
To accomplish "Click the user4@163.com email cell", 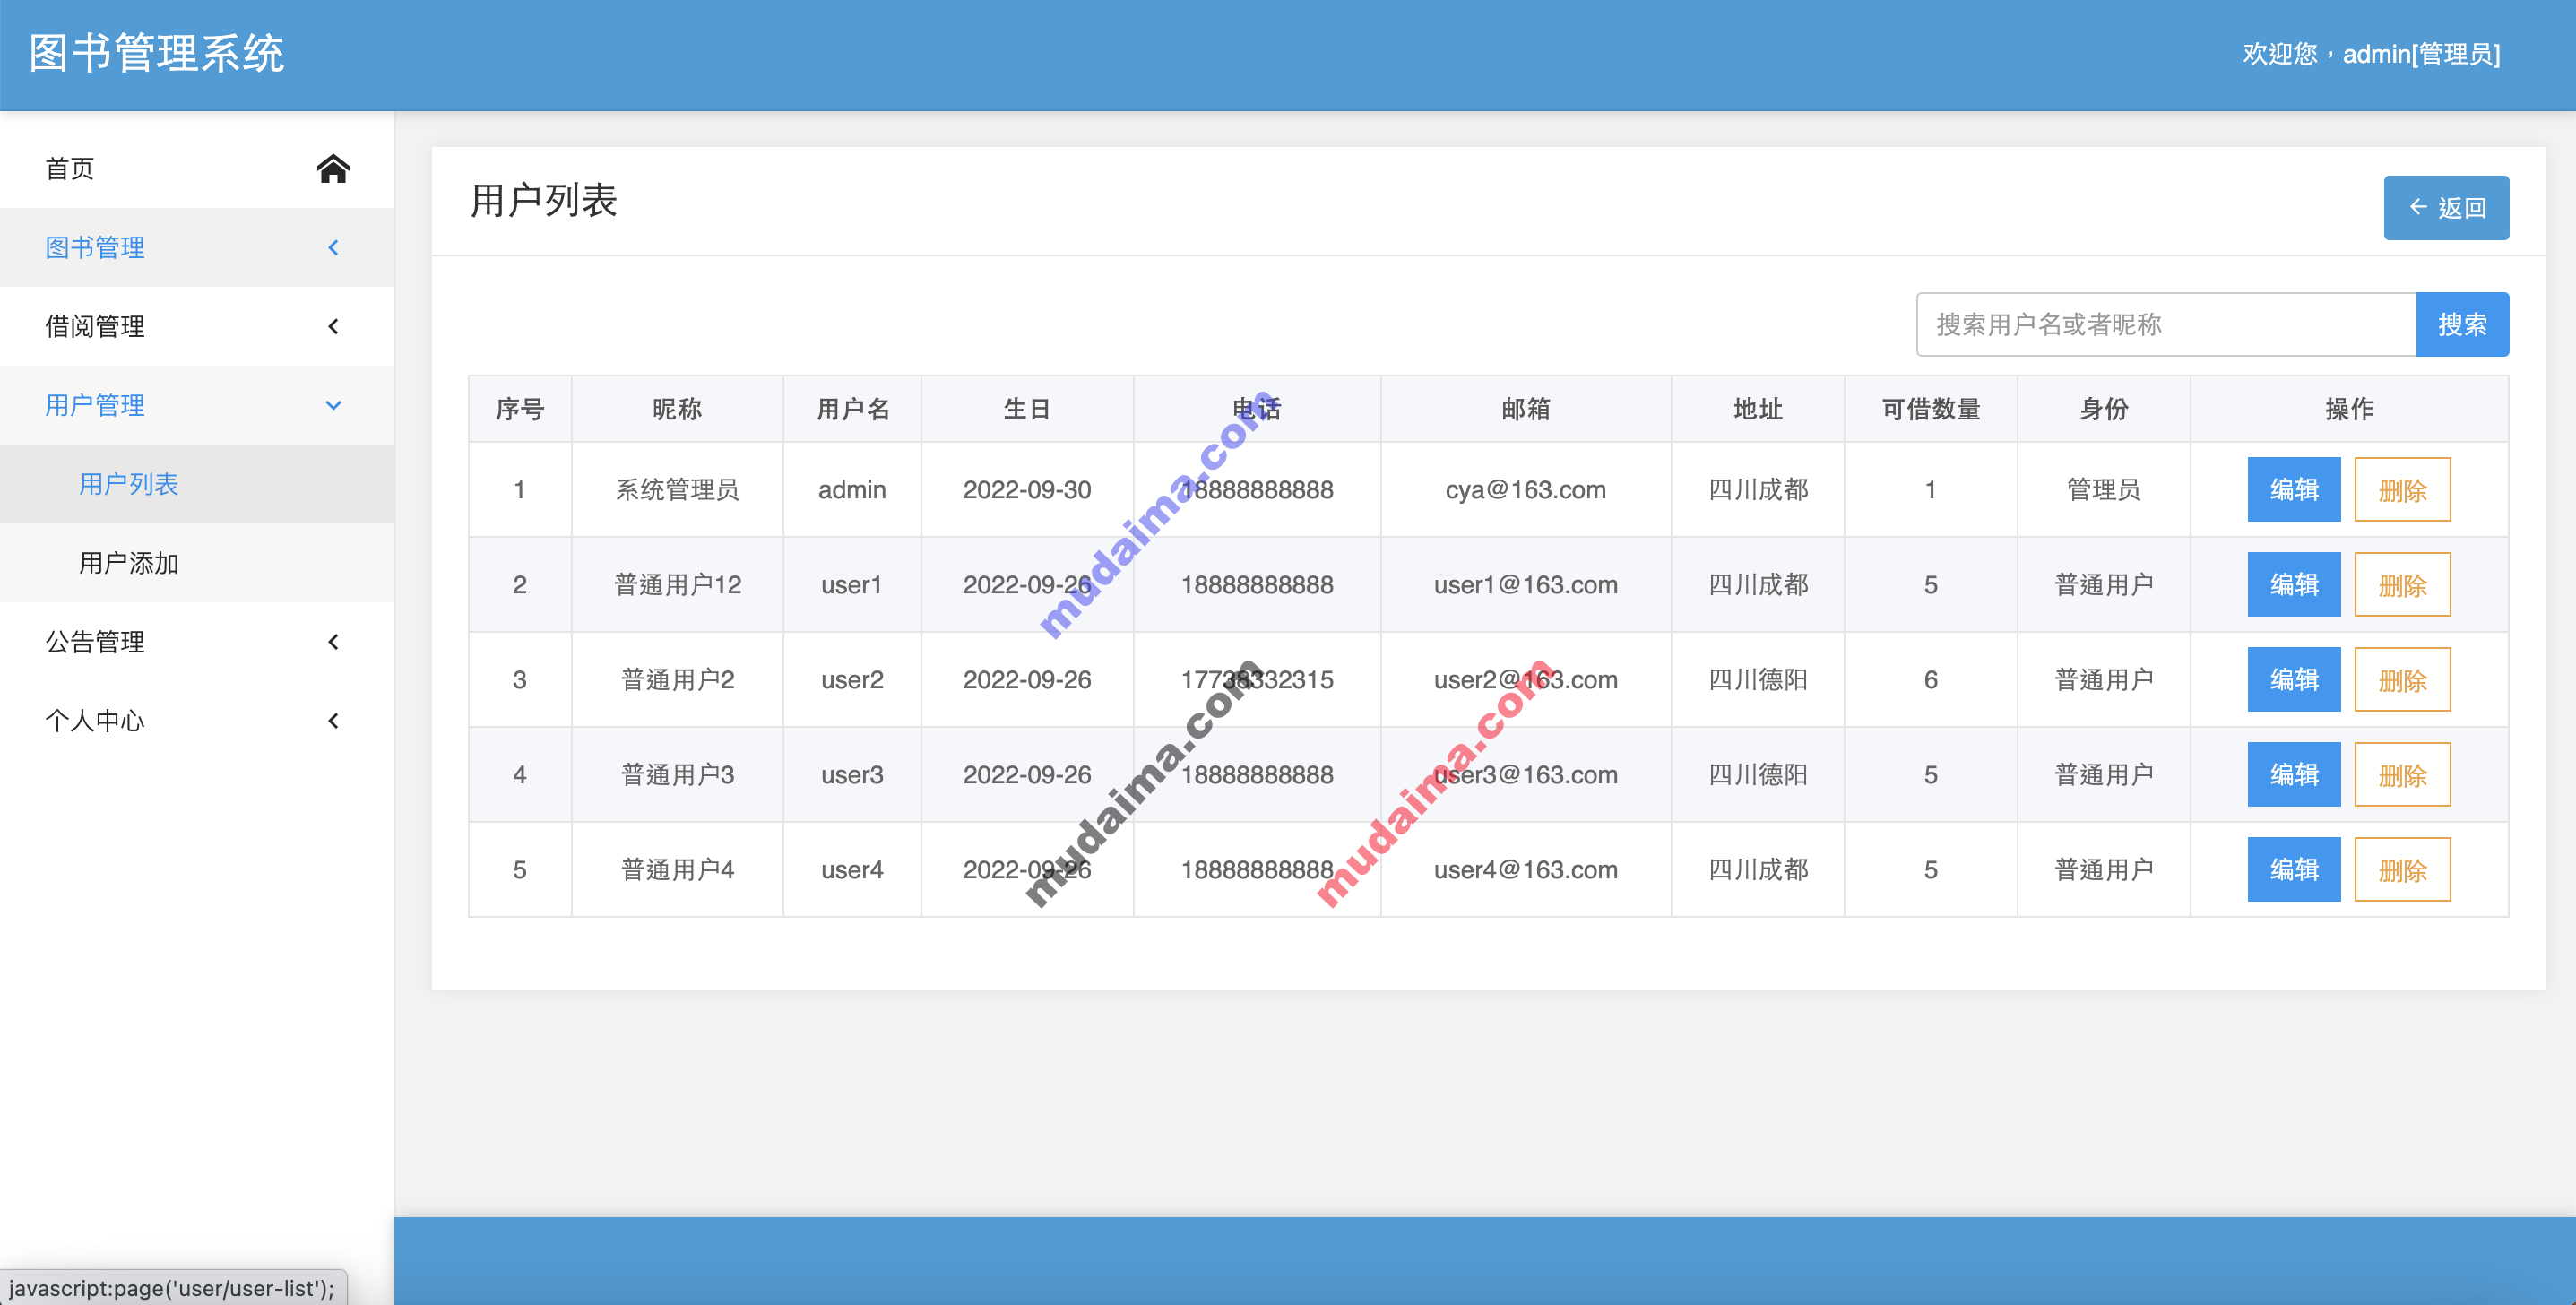I will tap(1526, 870).
